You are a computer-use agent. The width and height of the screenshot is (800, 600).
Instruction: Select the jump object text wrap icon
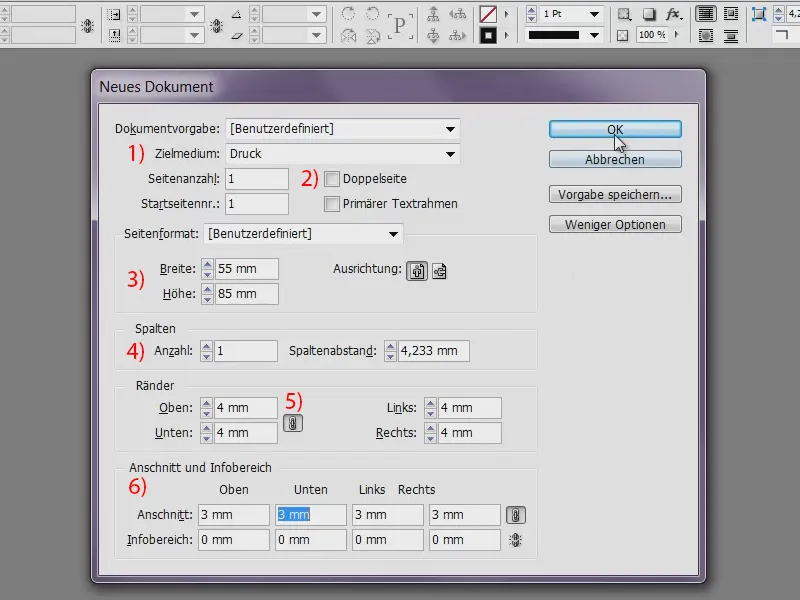(x=731, y=36)
